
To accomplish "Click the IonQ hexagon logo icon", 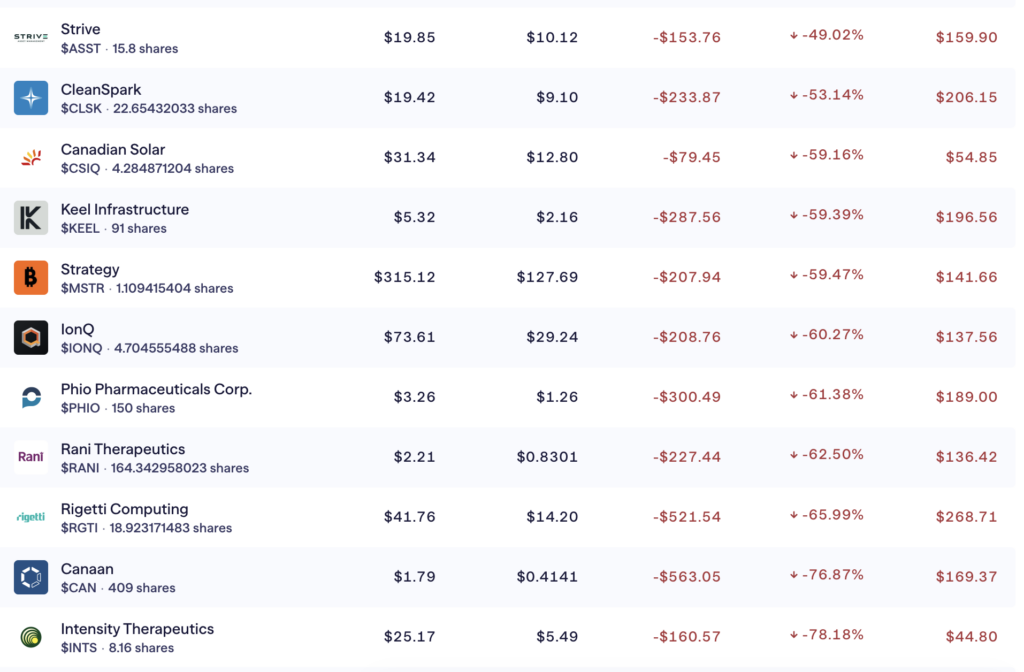I will (31, 338).
